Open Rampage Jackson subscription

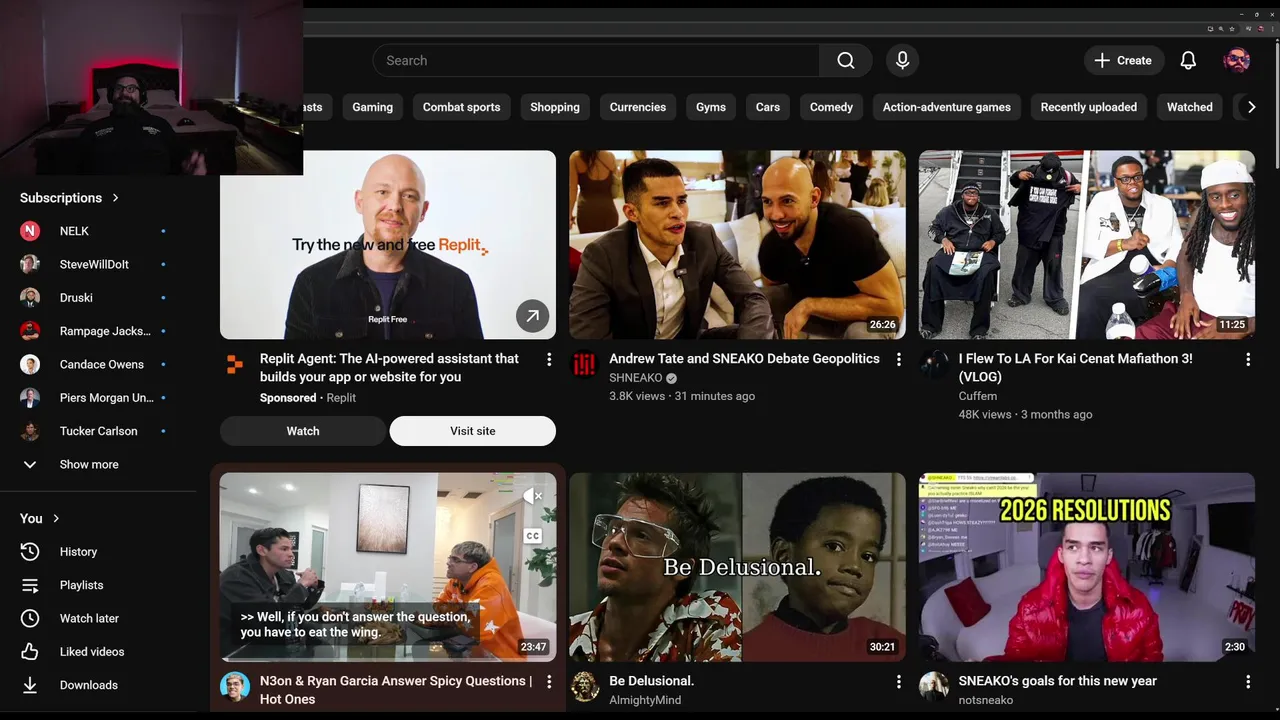[x=94, y=331]
